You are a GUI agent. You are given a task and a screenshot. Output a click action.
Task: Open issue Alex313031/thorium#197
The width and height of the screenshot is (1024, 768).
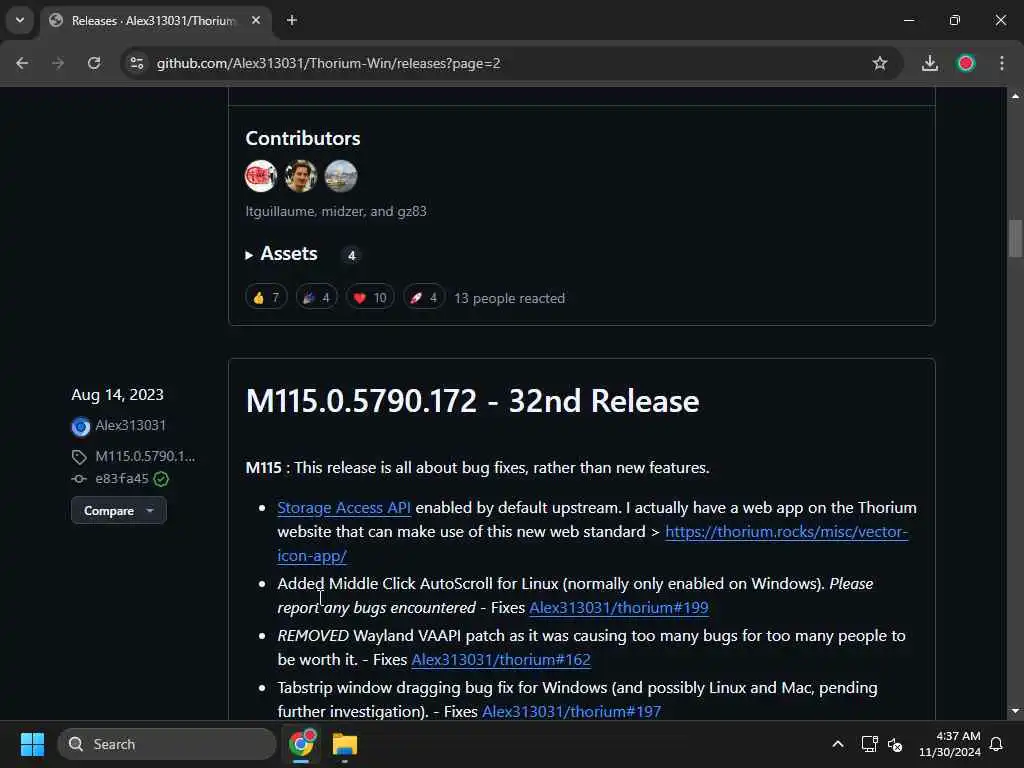[x=571, y=712]
